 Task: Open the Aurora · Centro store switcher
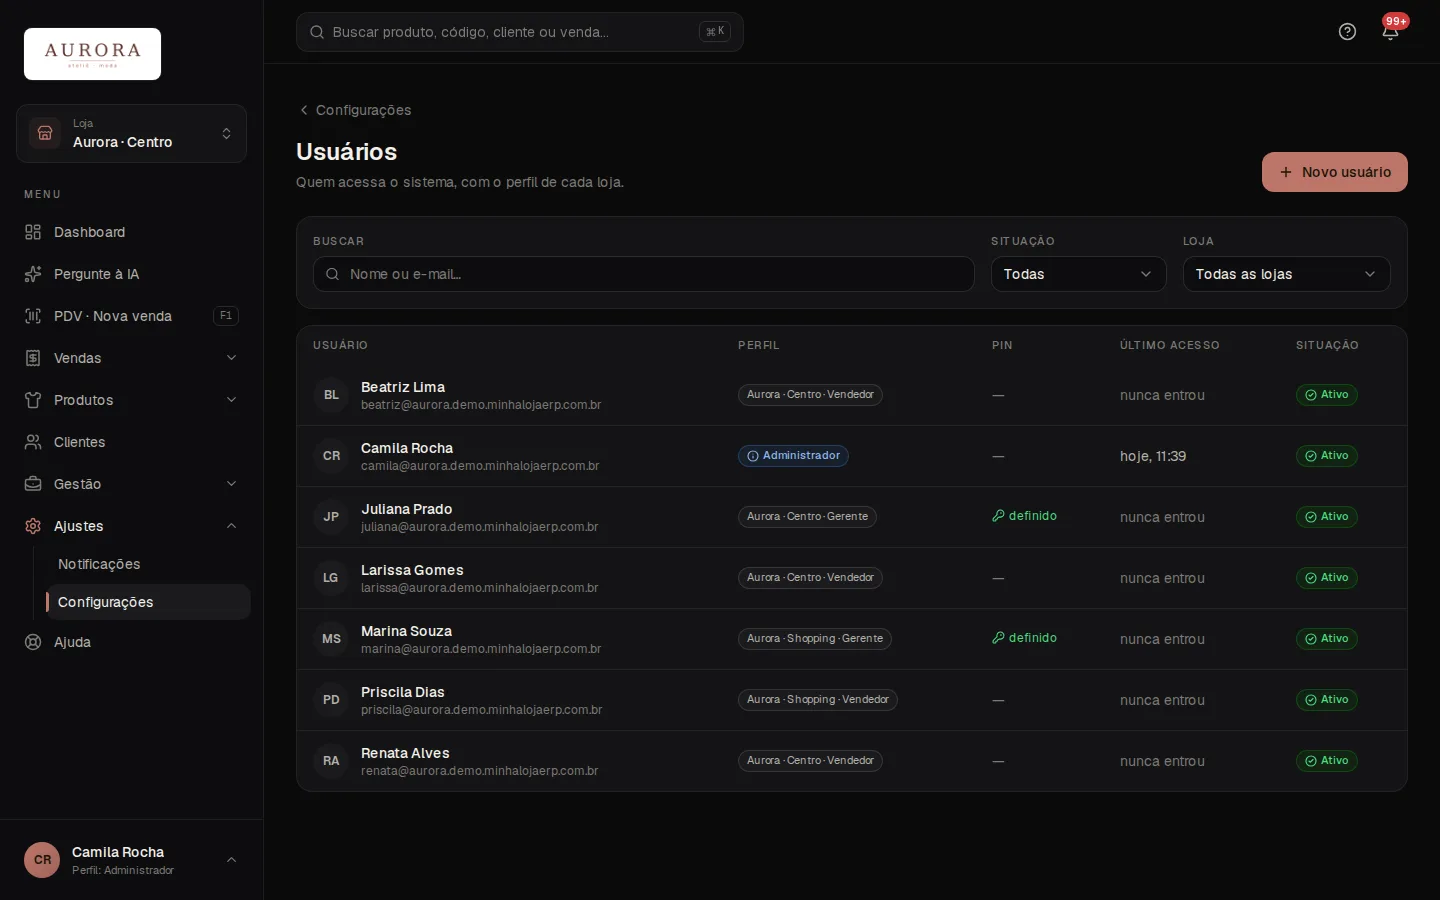(131, 133)
